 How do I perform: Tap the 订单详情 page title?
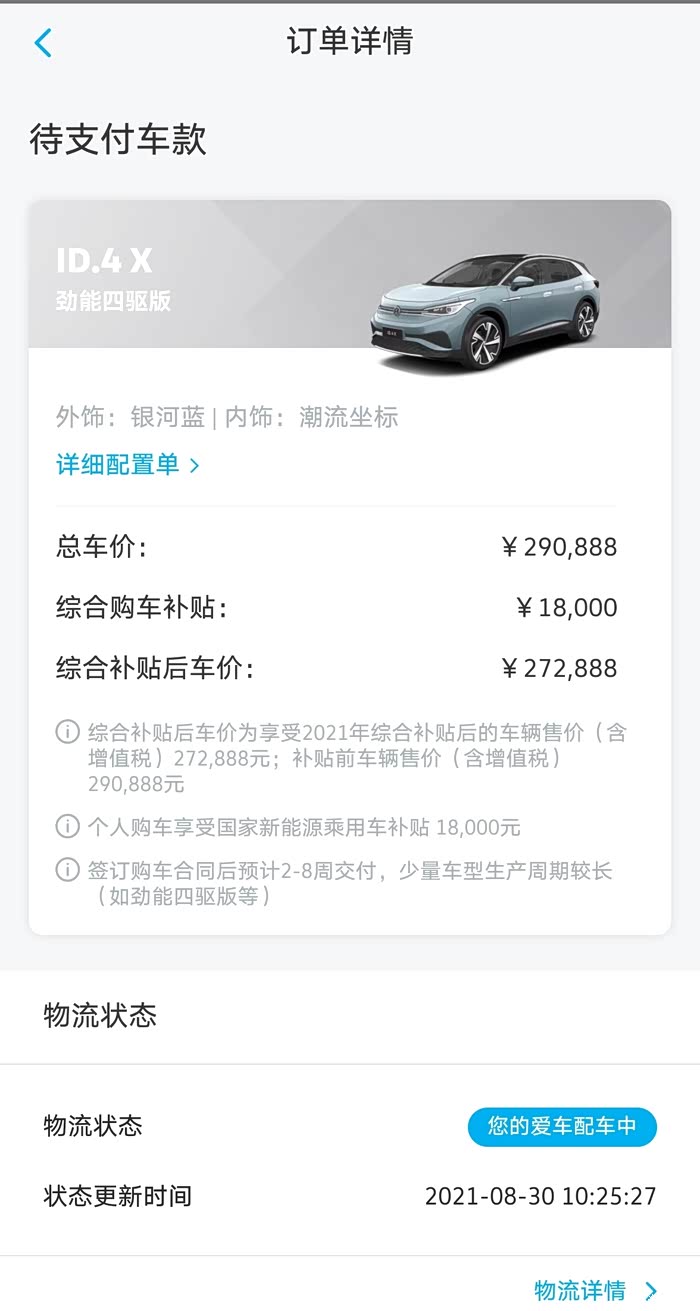[350, 42]
